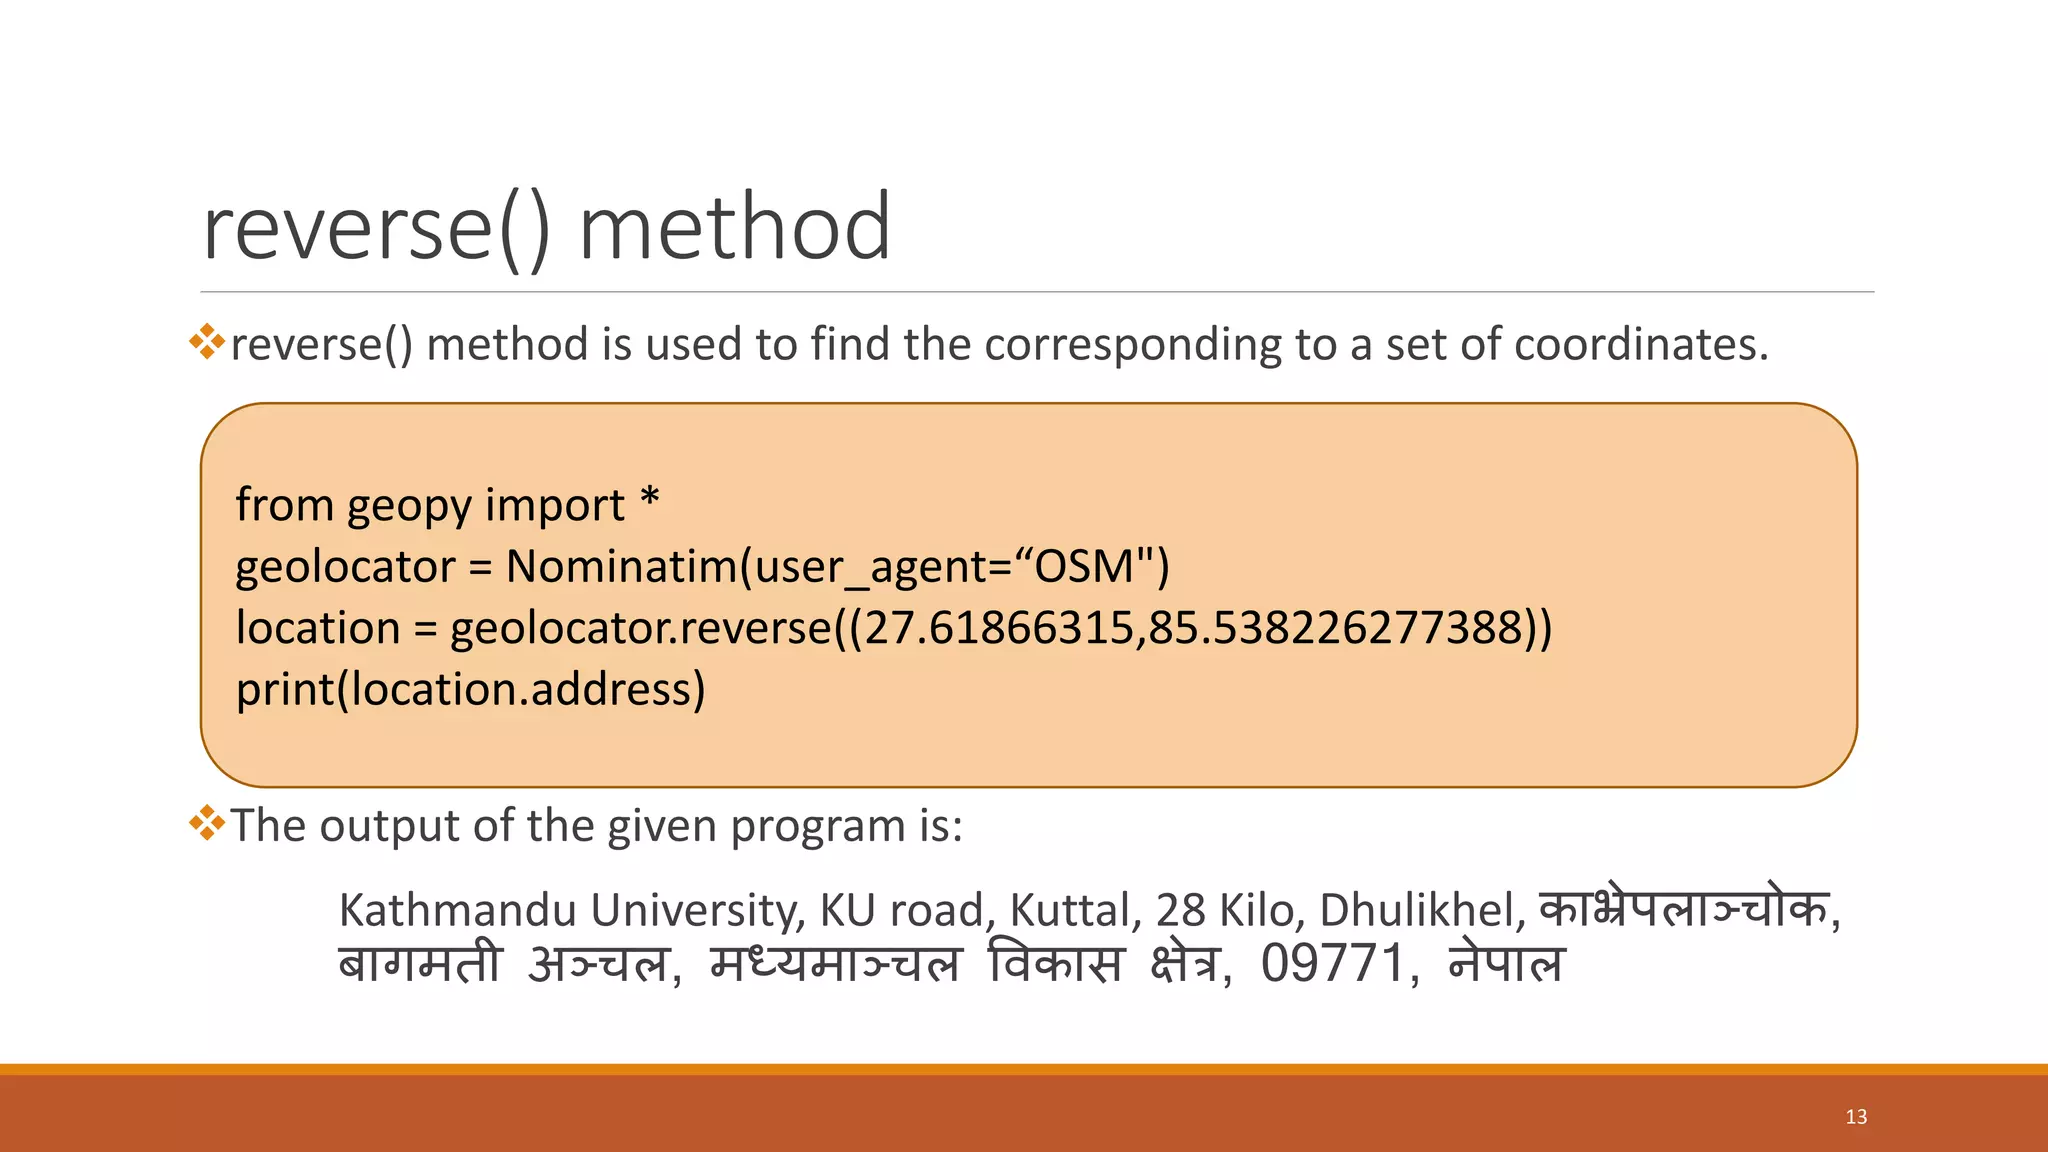The width and height of the screenshot is (2048, 1152).
Task: Click the print(location.address) line
Action: [x=470, y=690]
